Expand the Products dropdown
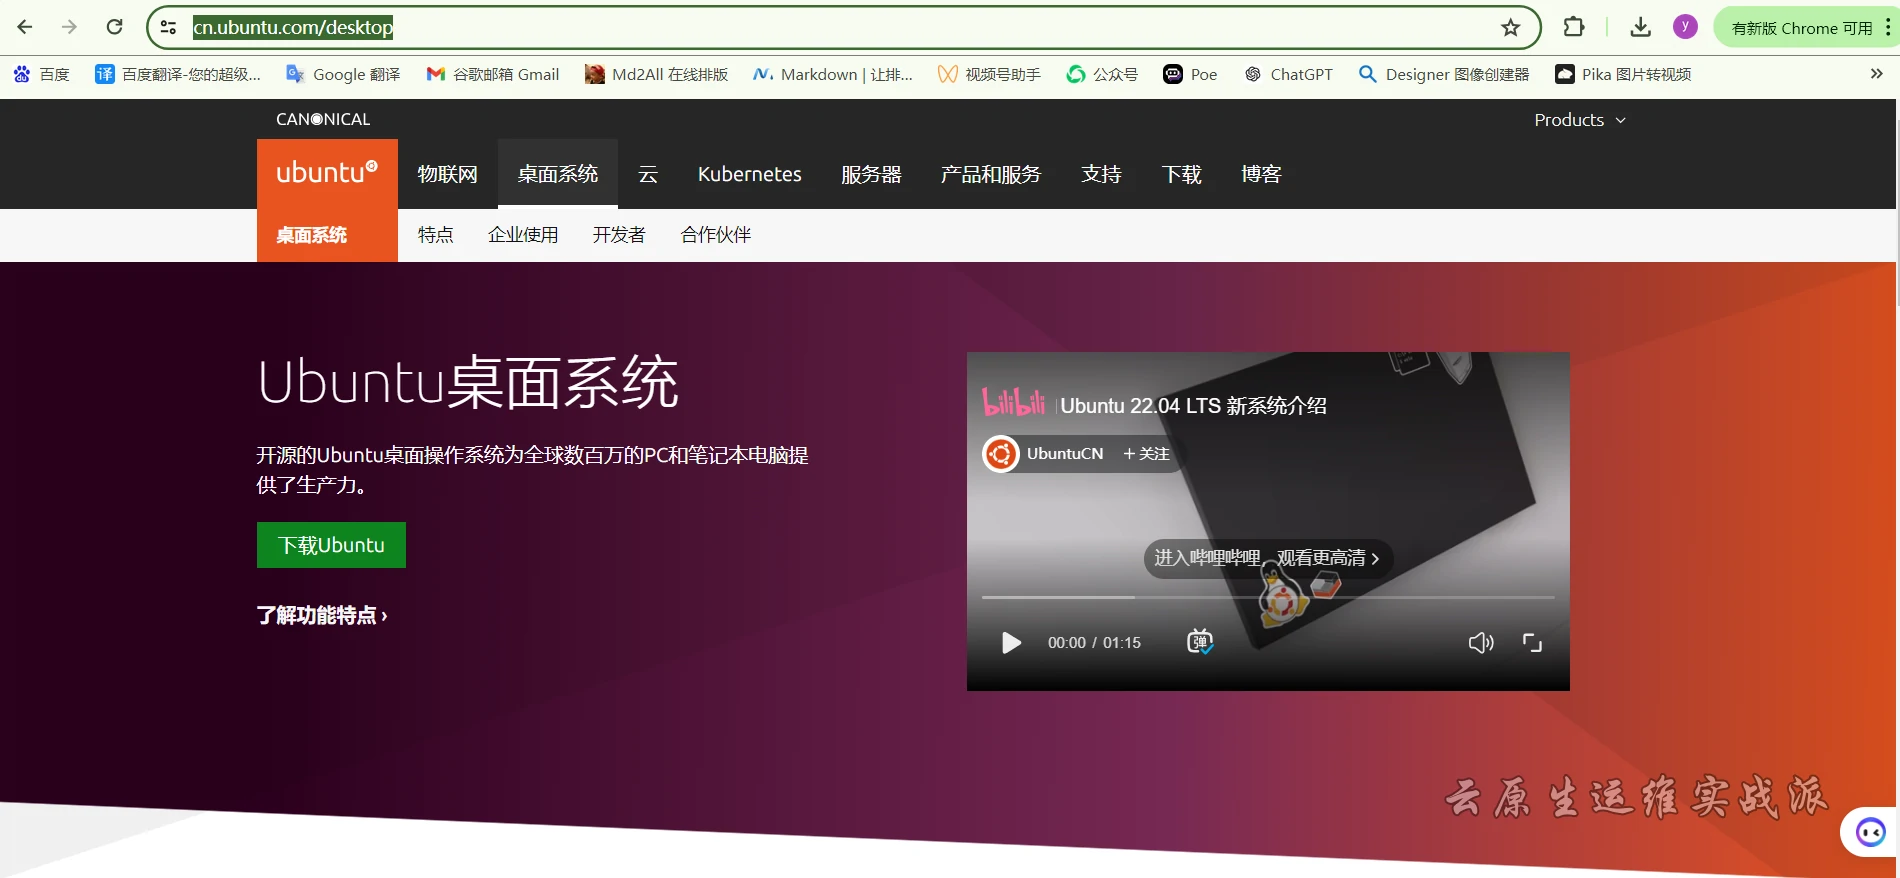Viewport: 1900px width, 878px height. click(x=1580, y=120)
